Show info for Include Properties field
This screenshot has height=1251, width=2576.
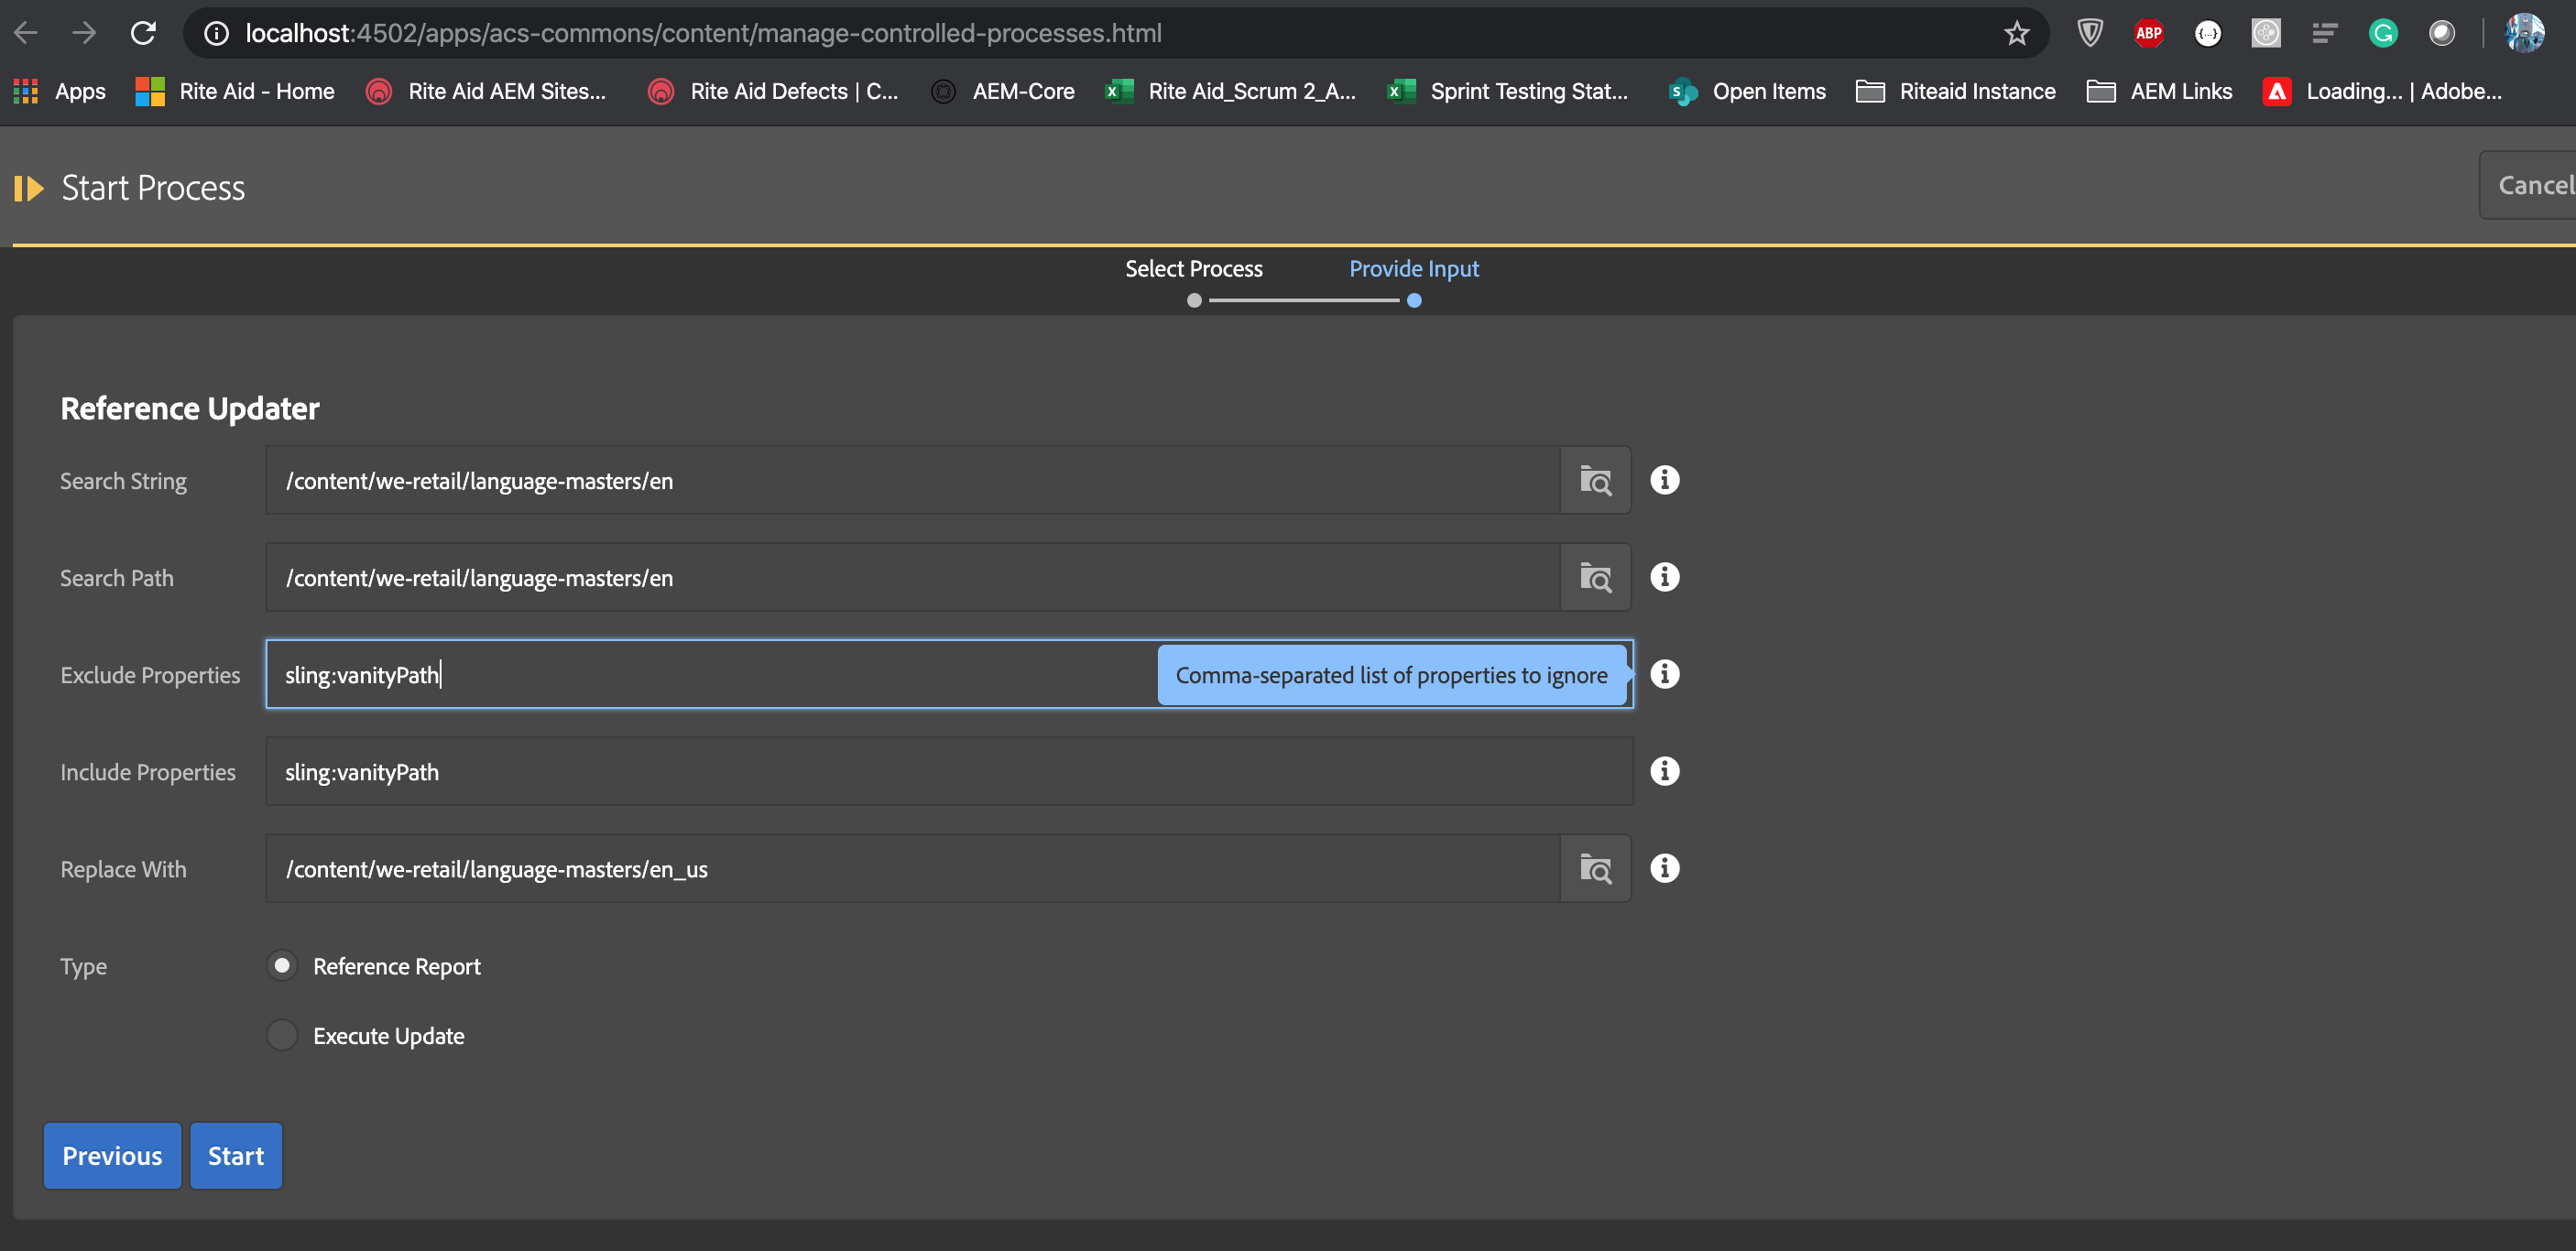coord(1664,771)
